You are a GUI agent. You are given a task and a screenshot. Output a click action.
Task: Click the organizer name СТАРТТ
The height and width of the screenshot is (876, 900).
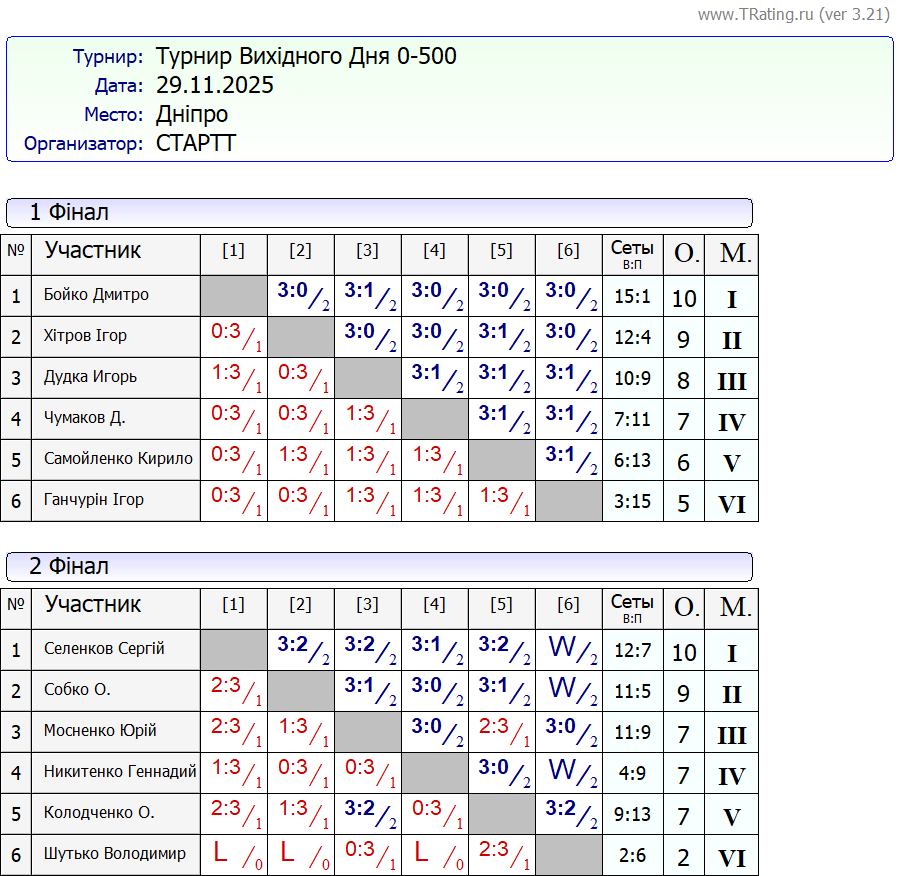(196, 143)
